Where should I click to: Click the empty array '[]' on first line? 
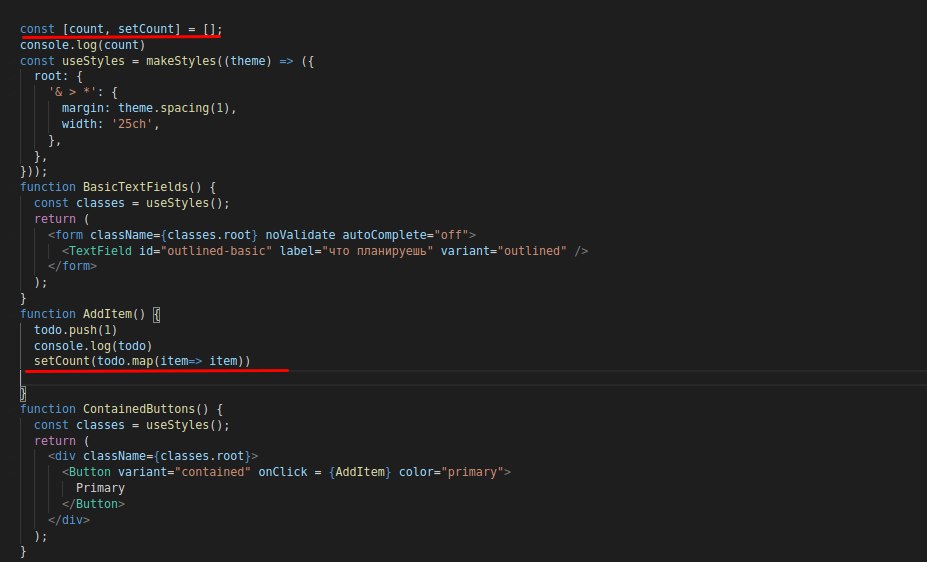[209, 29]
